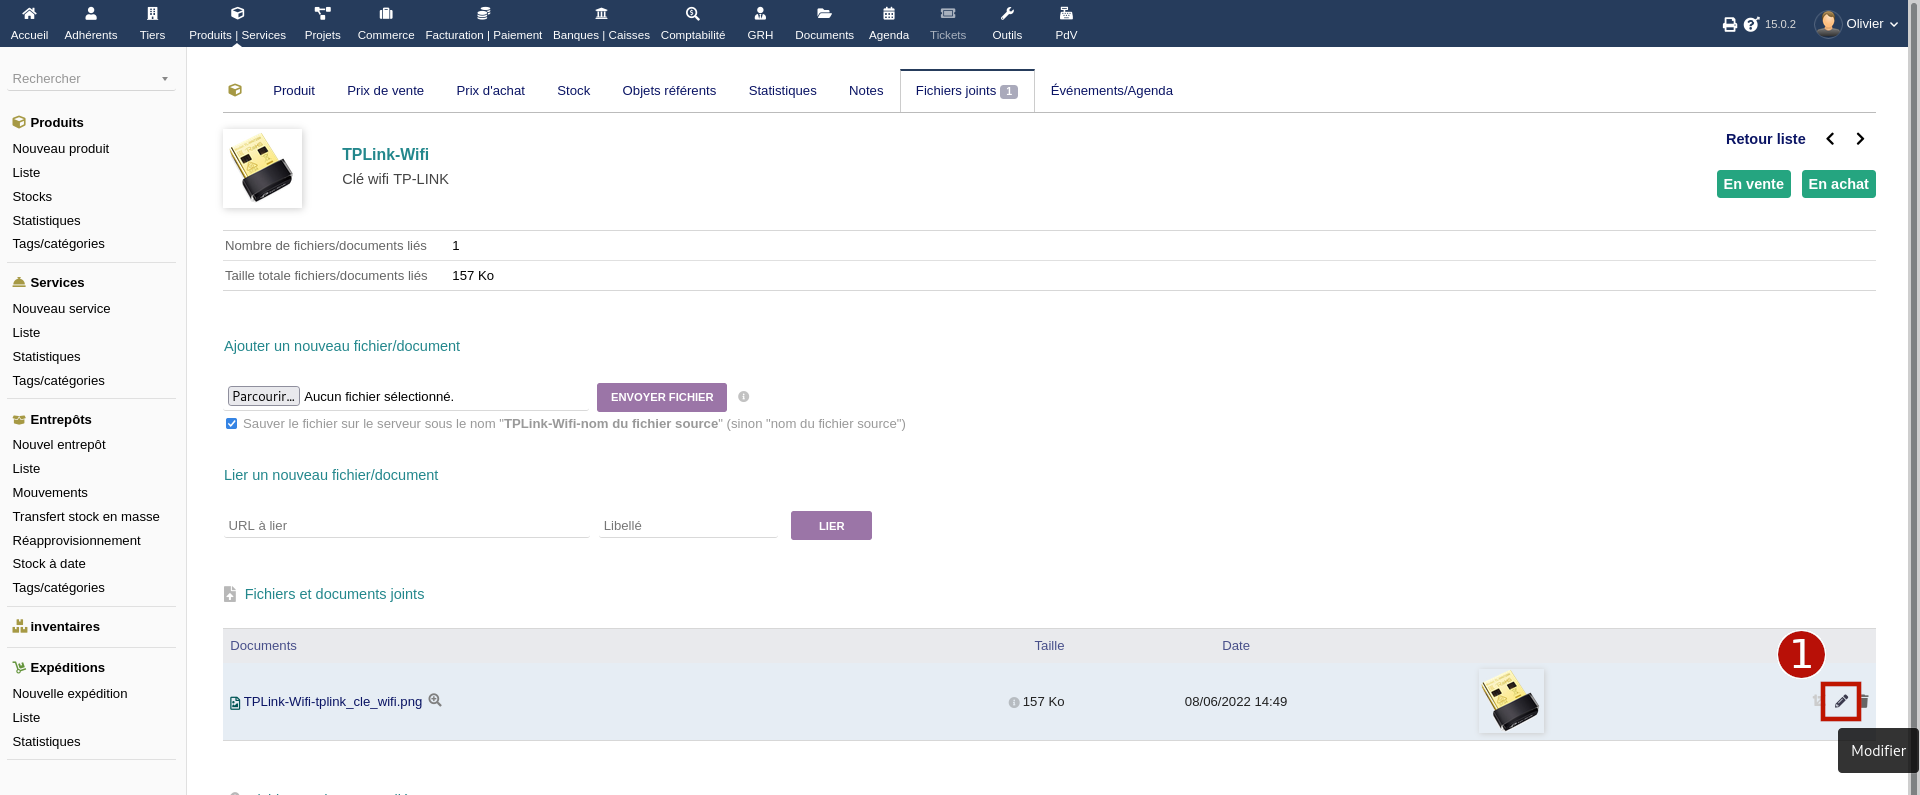This screenshot has width=1920, height=795.
Task: Go to previous product arrow
Action: pos(1830,139)
